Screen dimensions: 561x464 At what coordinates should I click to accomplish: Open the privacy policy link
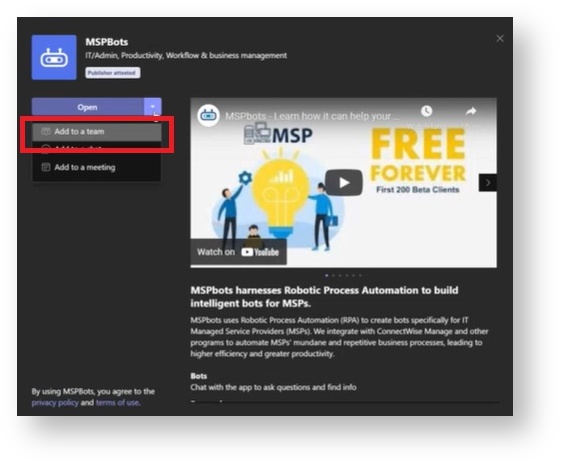(55, 403)
